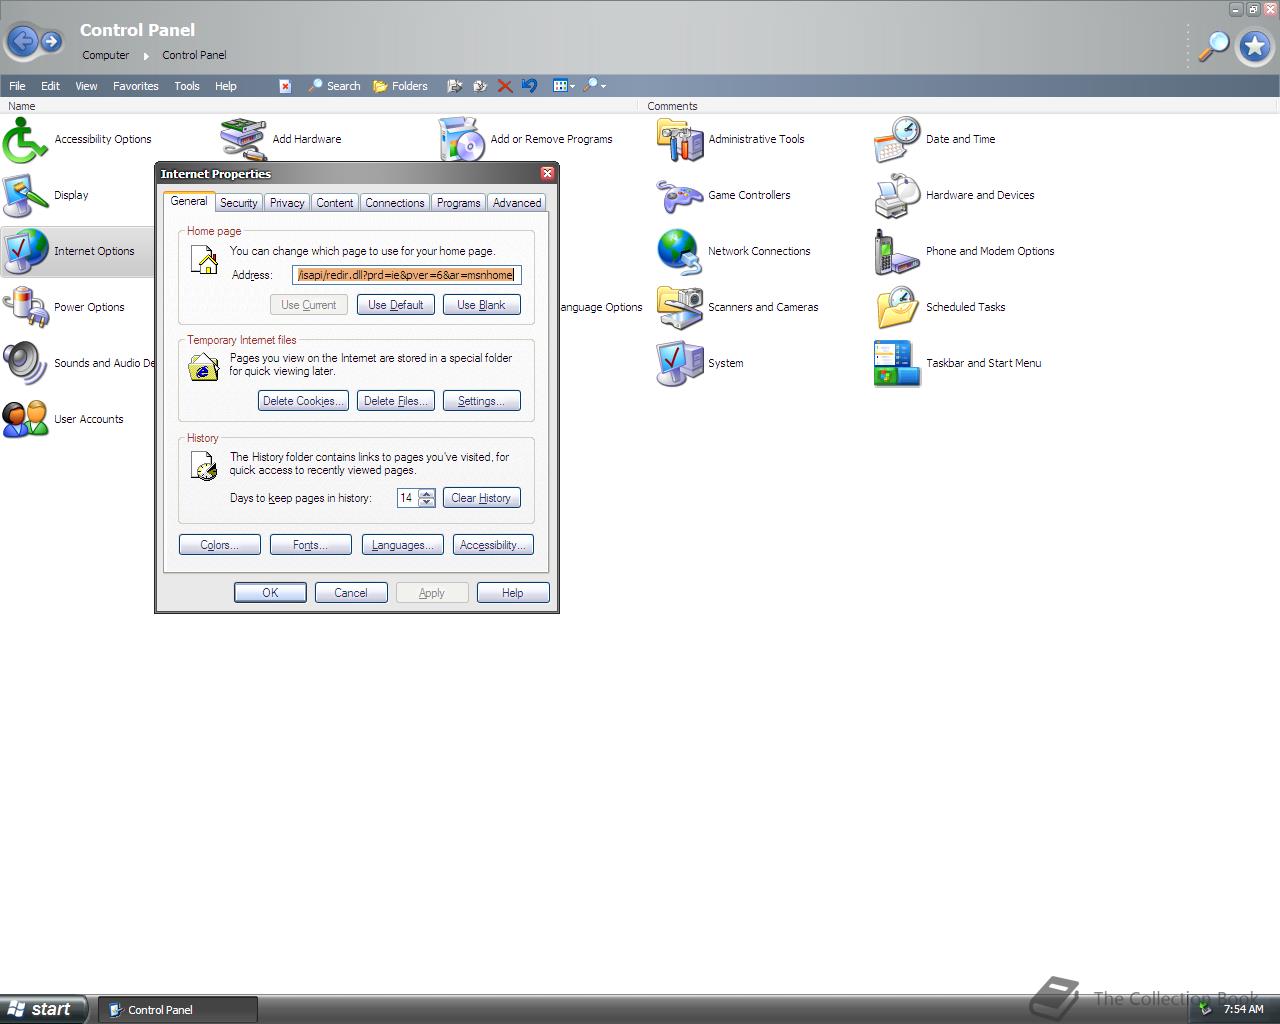Open the Languages dialog button

(402, 545)
